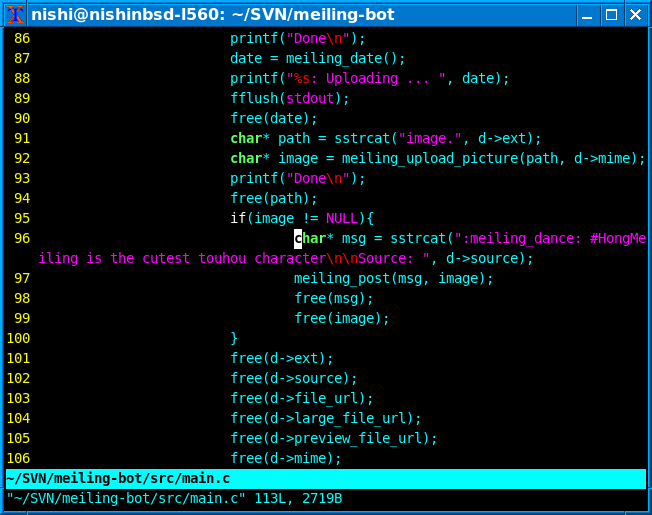Maximize the terminal window
This screenshot has height=515, width=652.
[x=611, y=14]
